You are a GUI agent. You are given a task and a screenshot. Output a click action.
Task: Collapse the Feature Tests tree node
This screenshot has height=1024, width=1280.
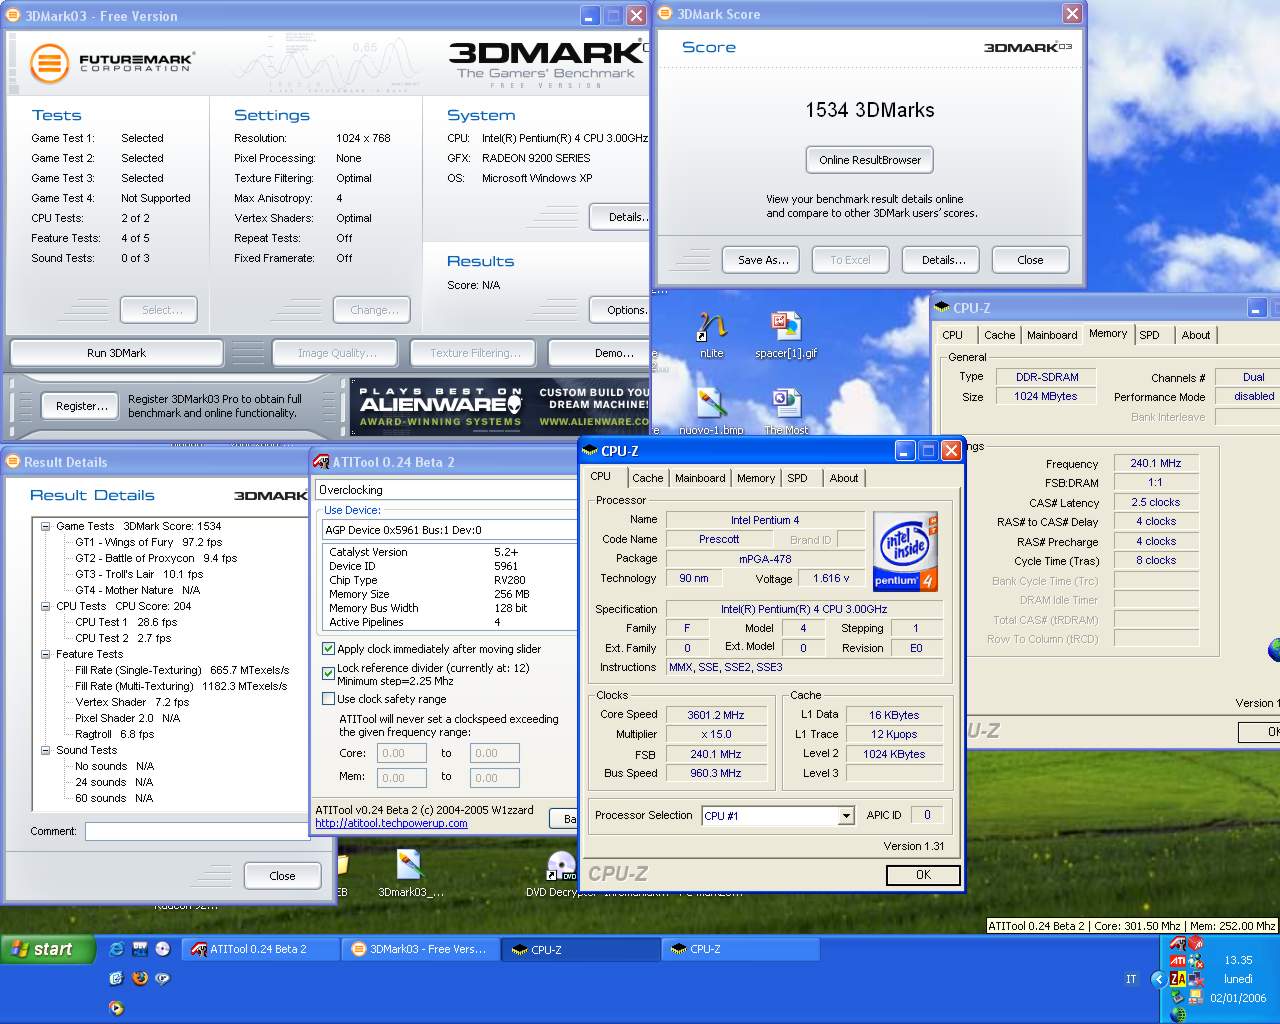click(45, 654)
